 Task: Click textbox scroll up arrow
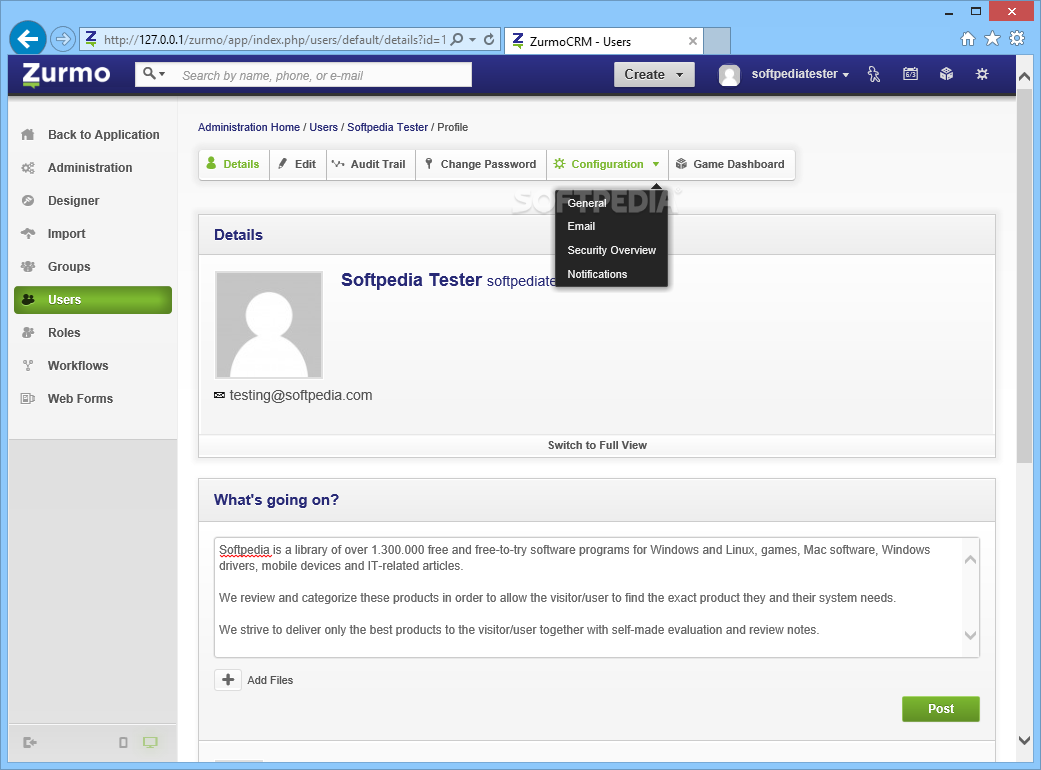pyautogui.click(x=970, y=560)
